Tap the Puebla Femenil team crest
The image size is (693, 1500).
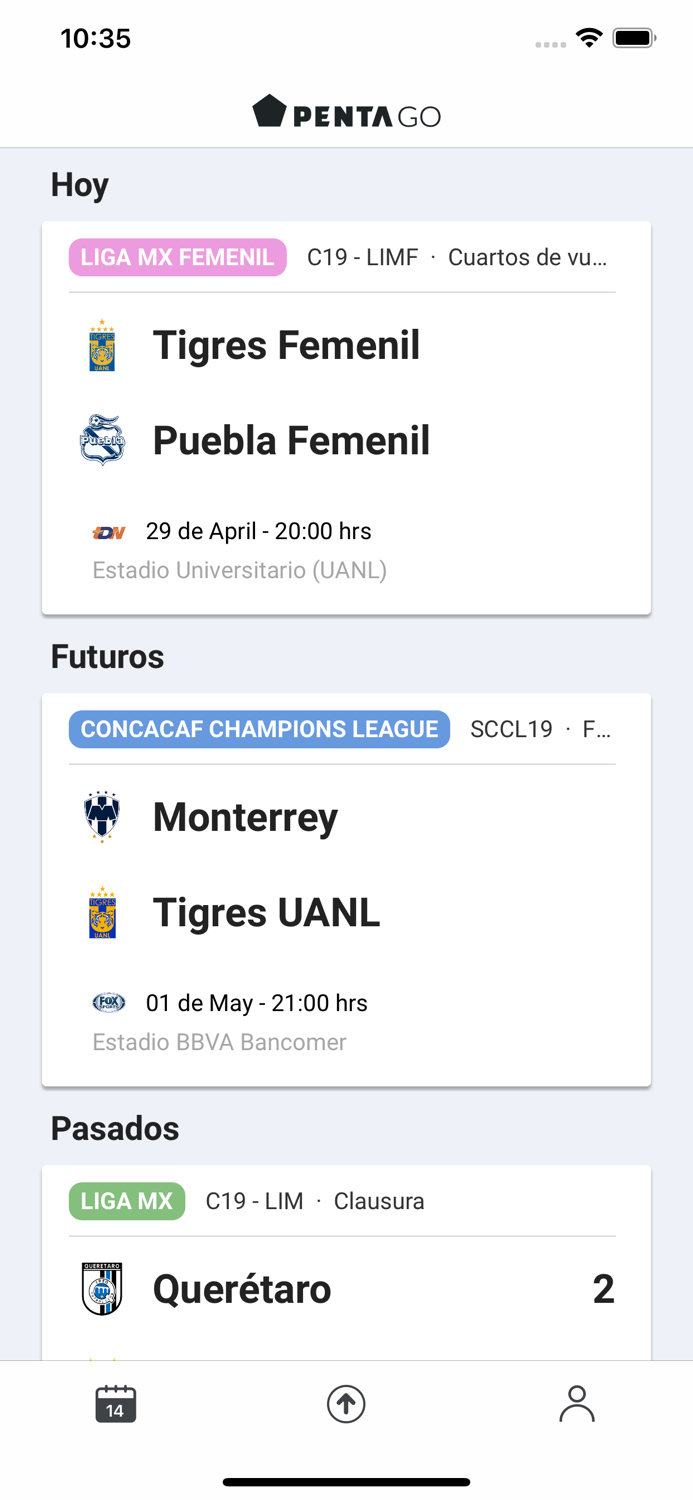102,440
